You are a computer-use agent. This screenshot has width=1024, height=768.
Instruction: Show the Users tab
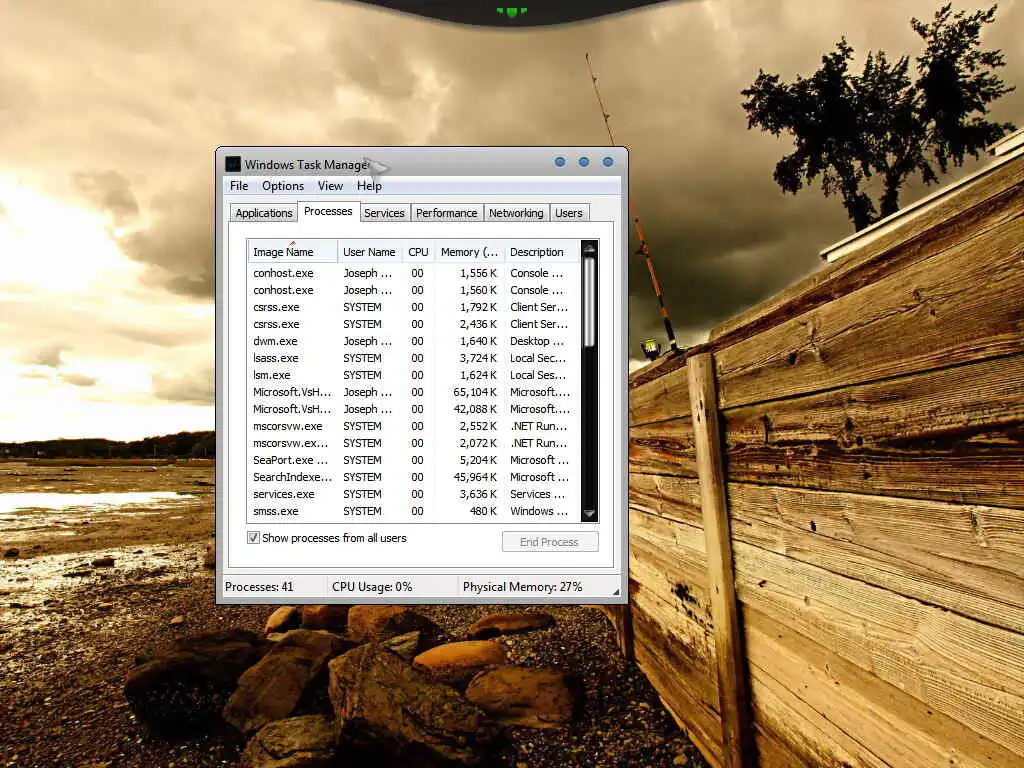569,213
